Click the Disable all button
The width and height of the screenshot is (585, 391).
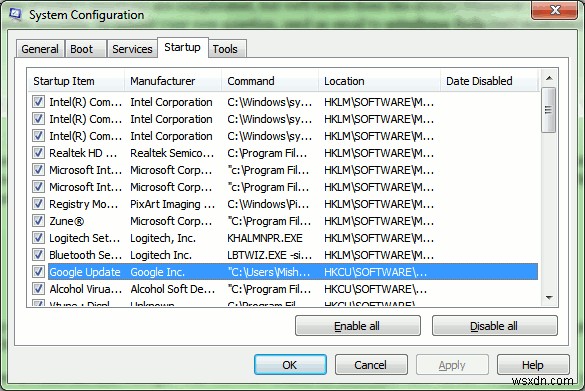494,326
